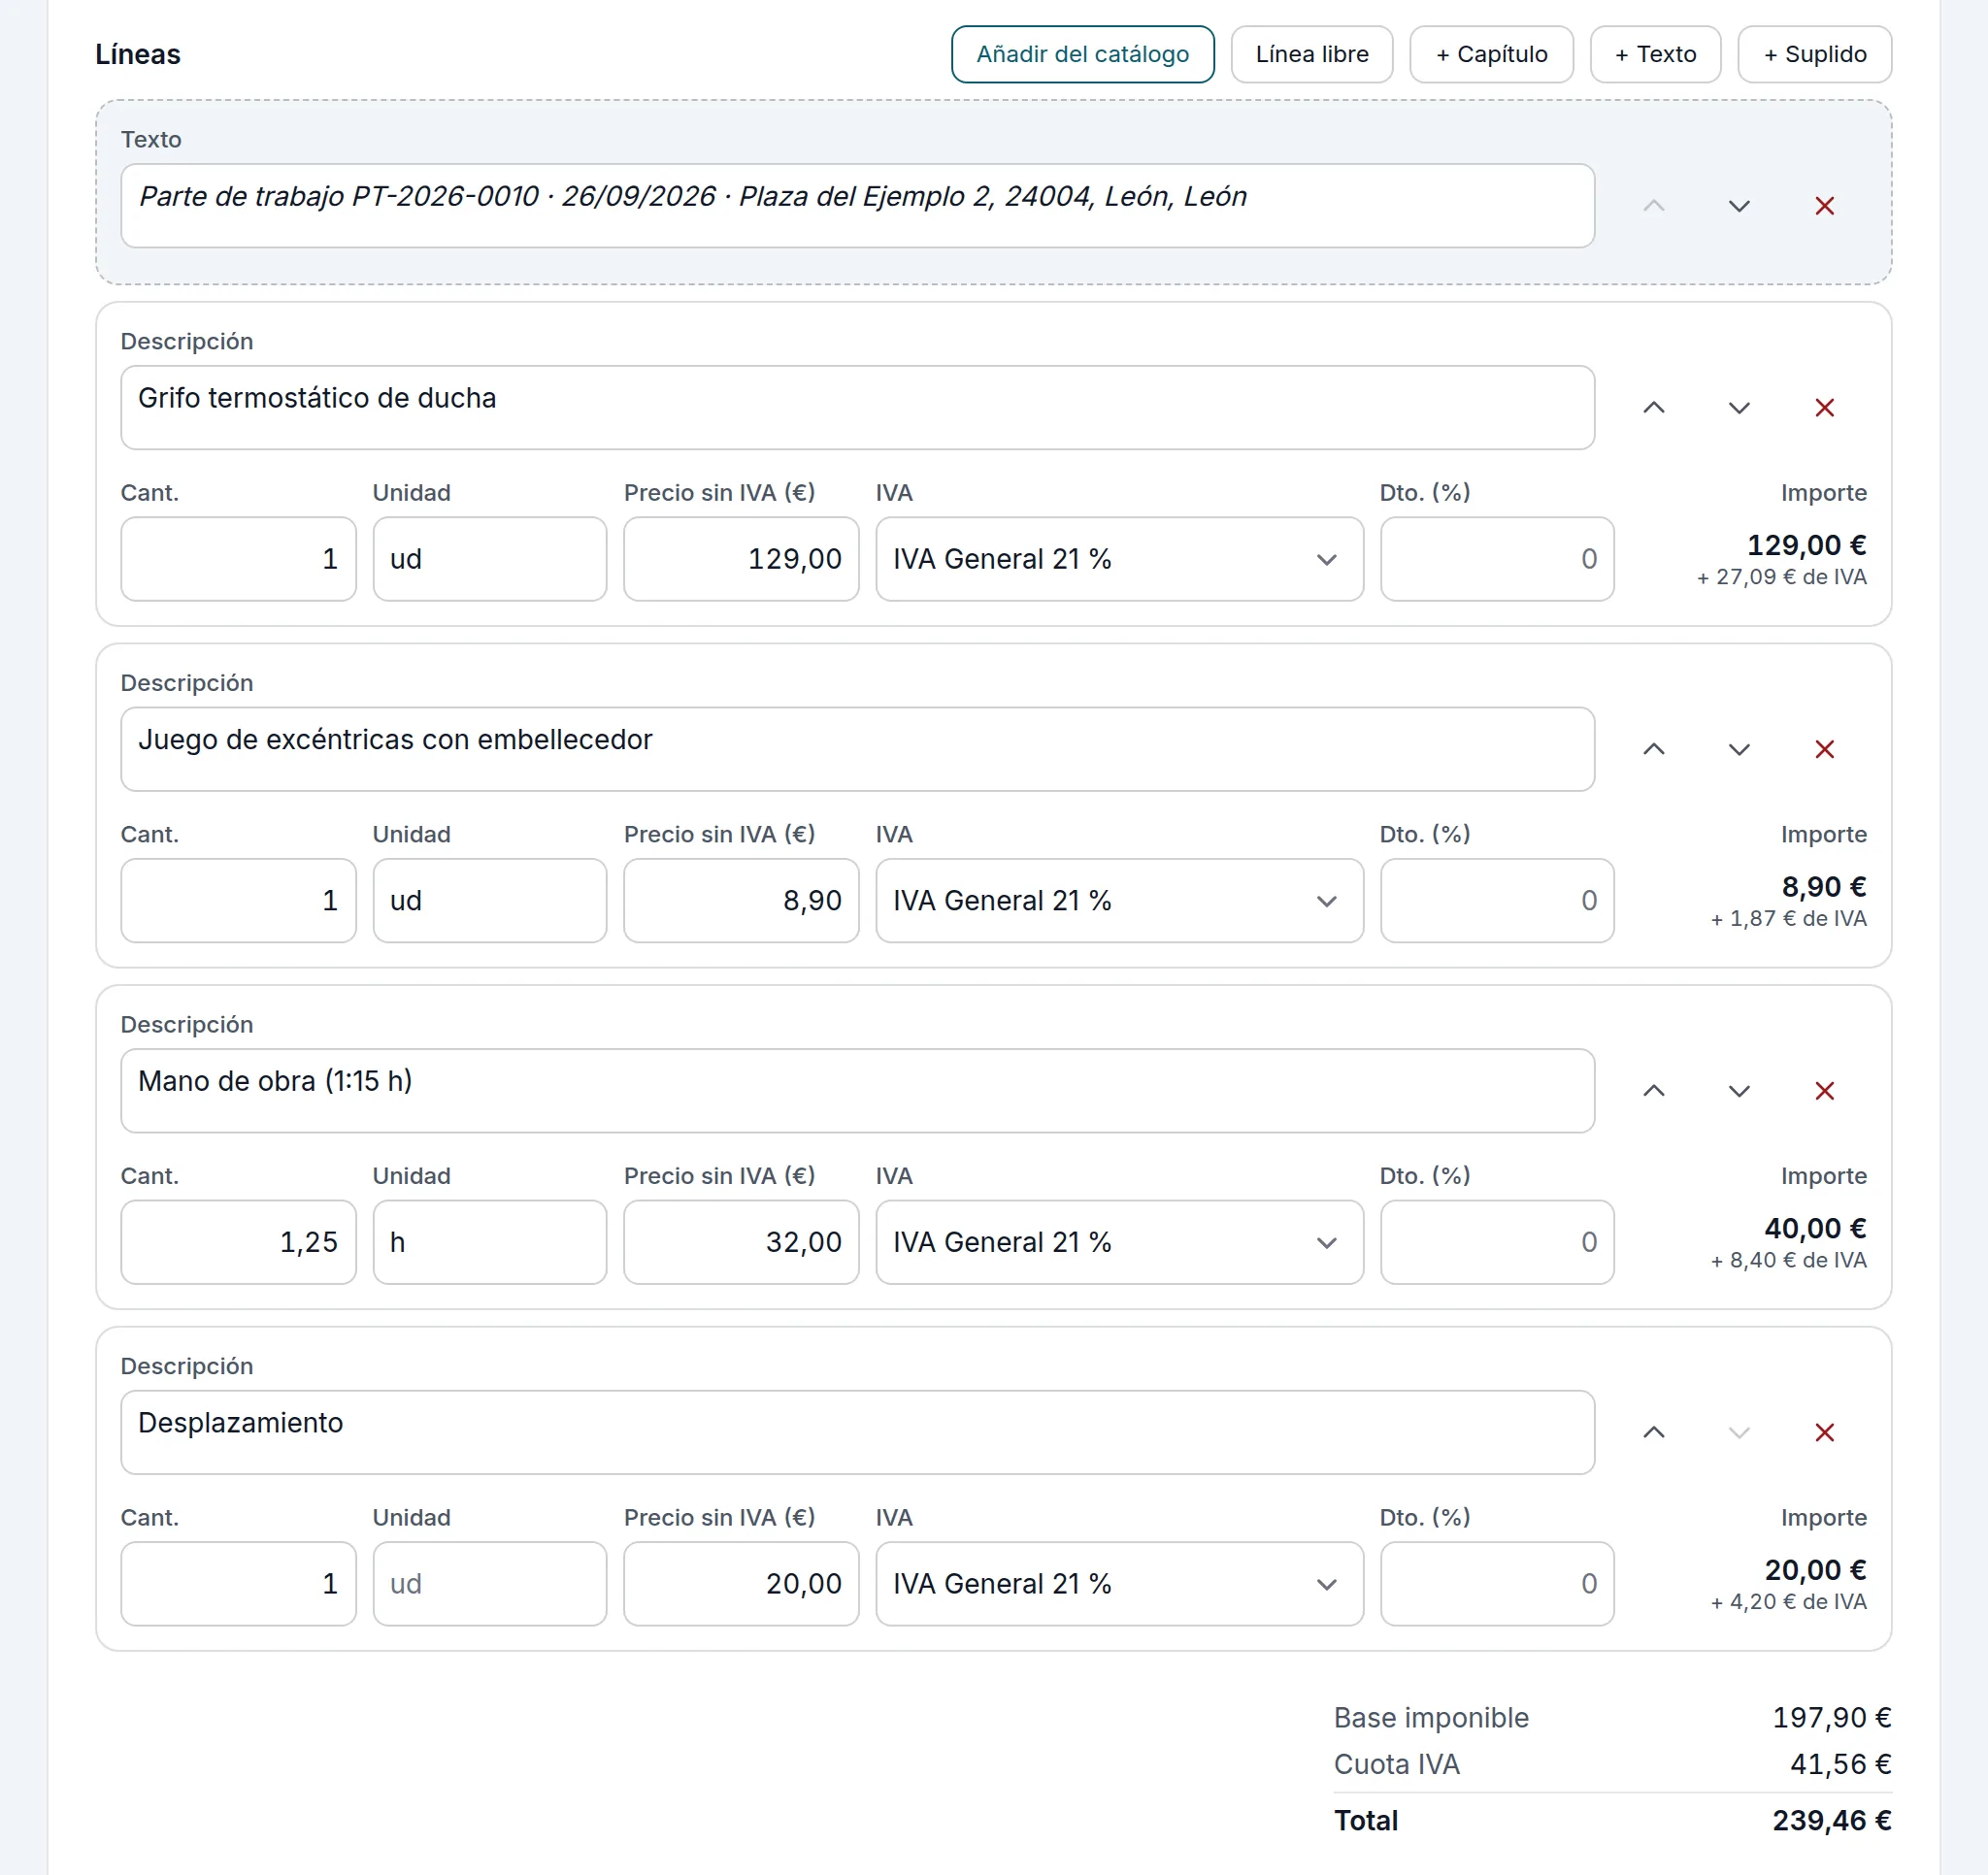Screen dimensions: 1988x1875
Task: Click the Base imponible value 197,90 €
Action: coord(1831,1717)
